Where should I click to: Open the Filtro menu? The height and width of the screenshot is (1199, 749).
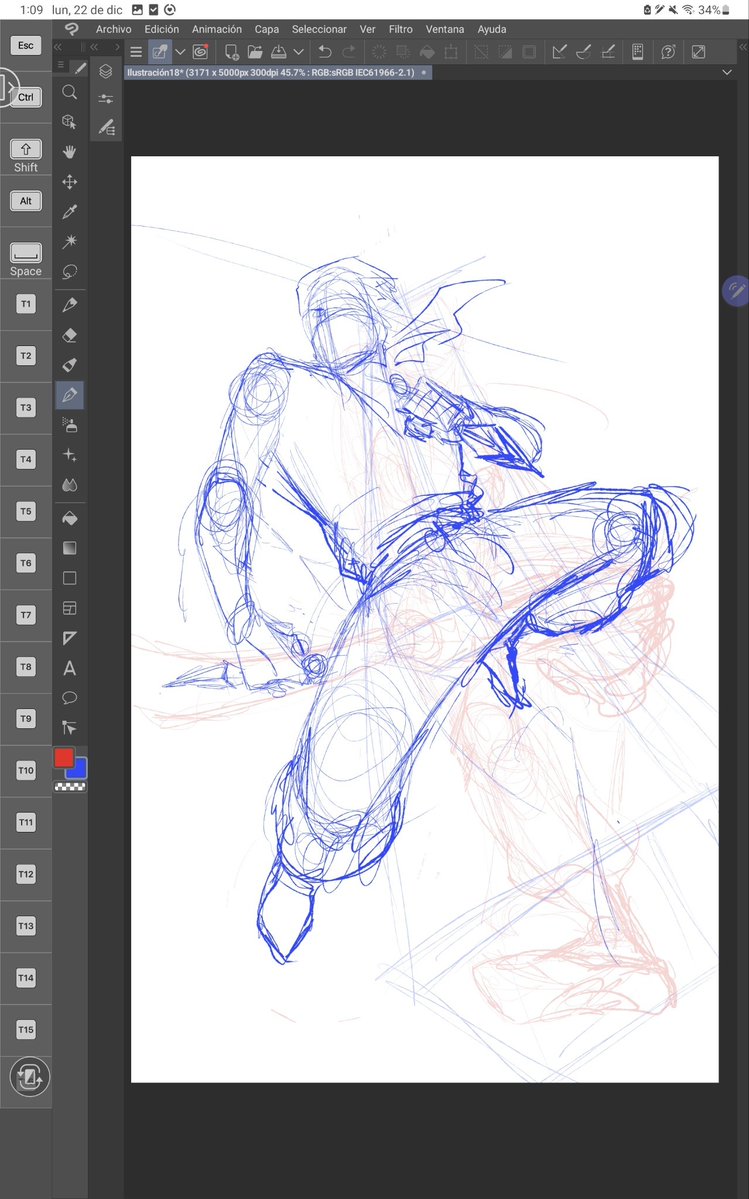tap(400, 29)
